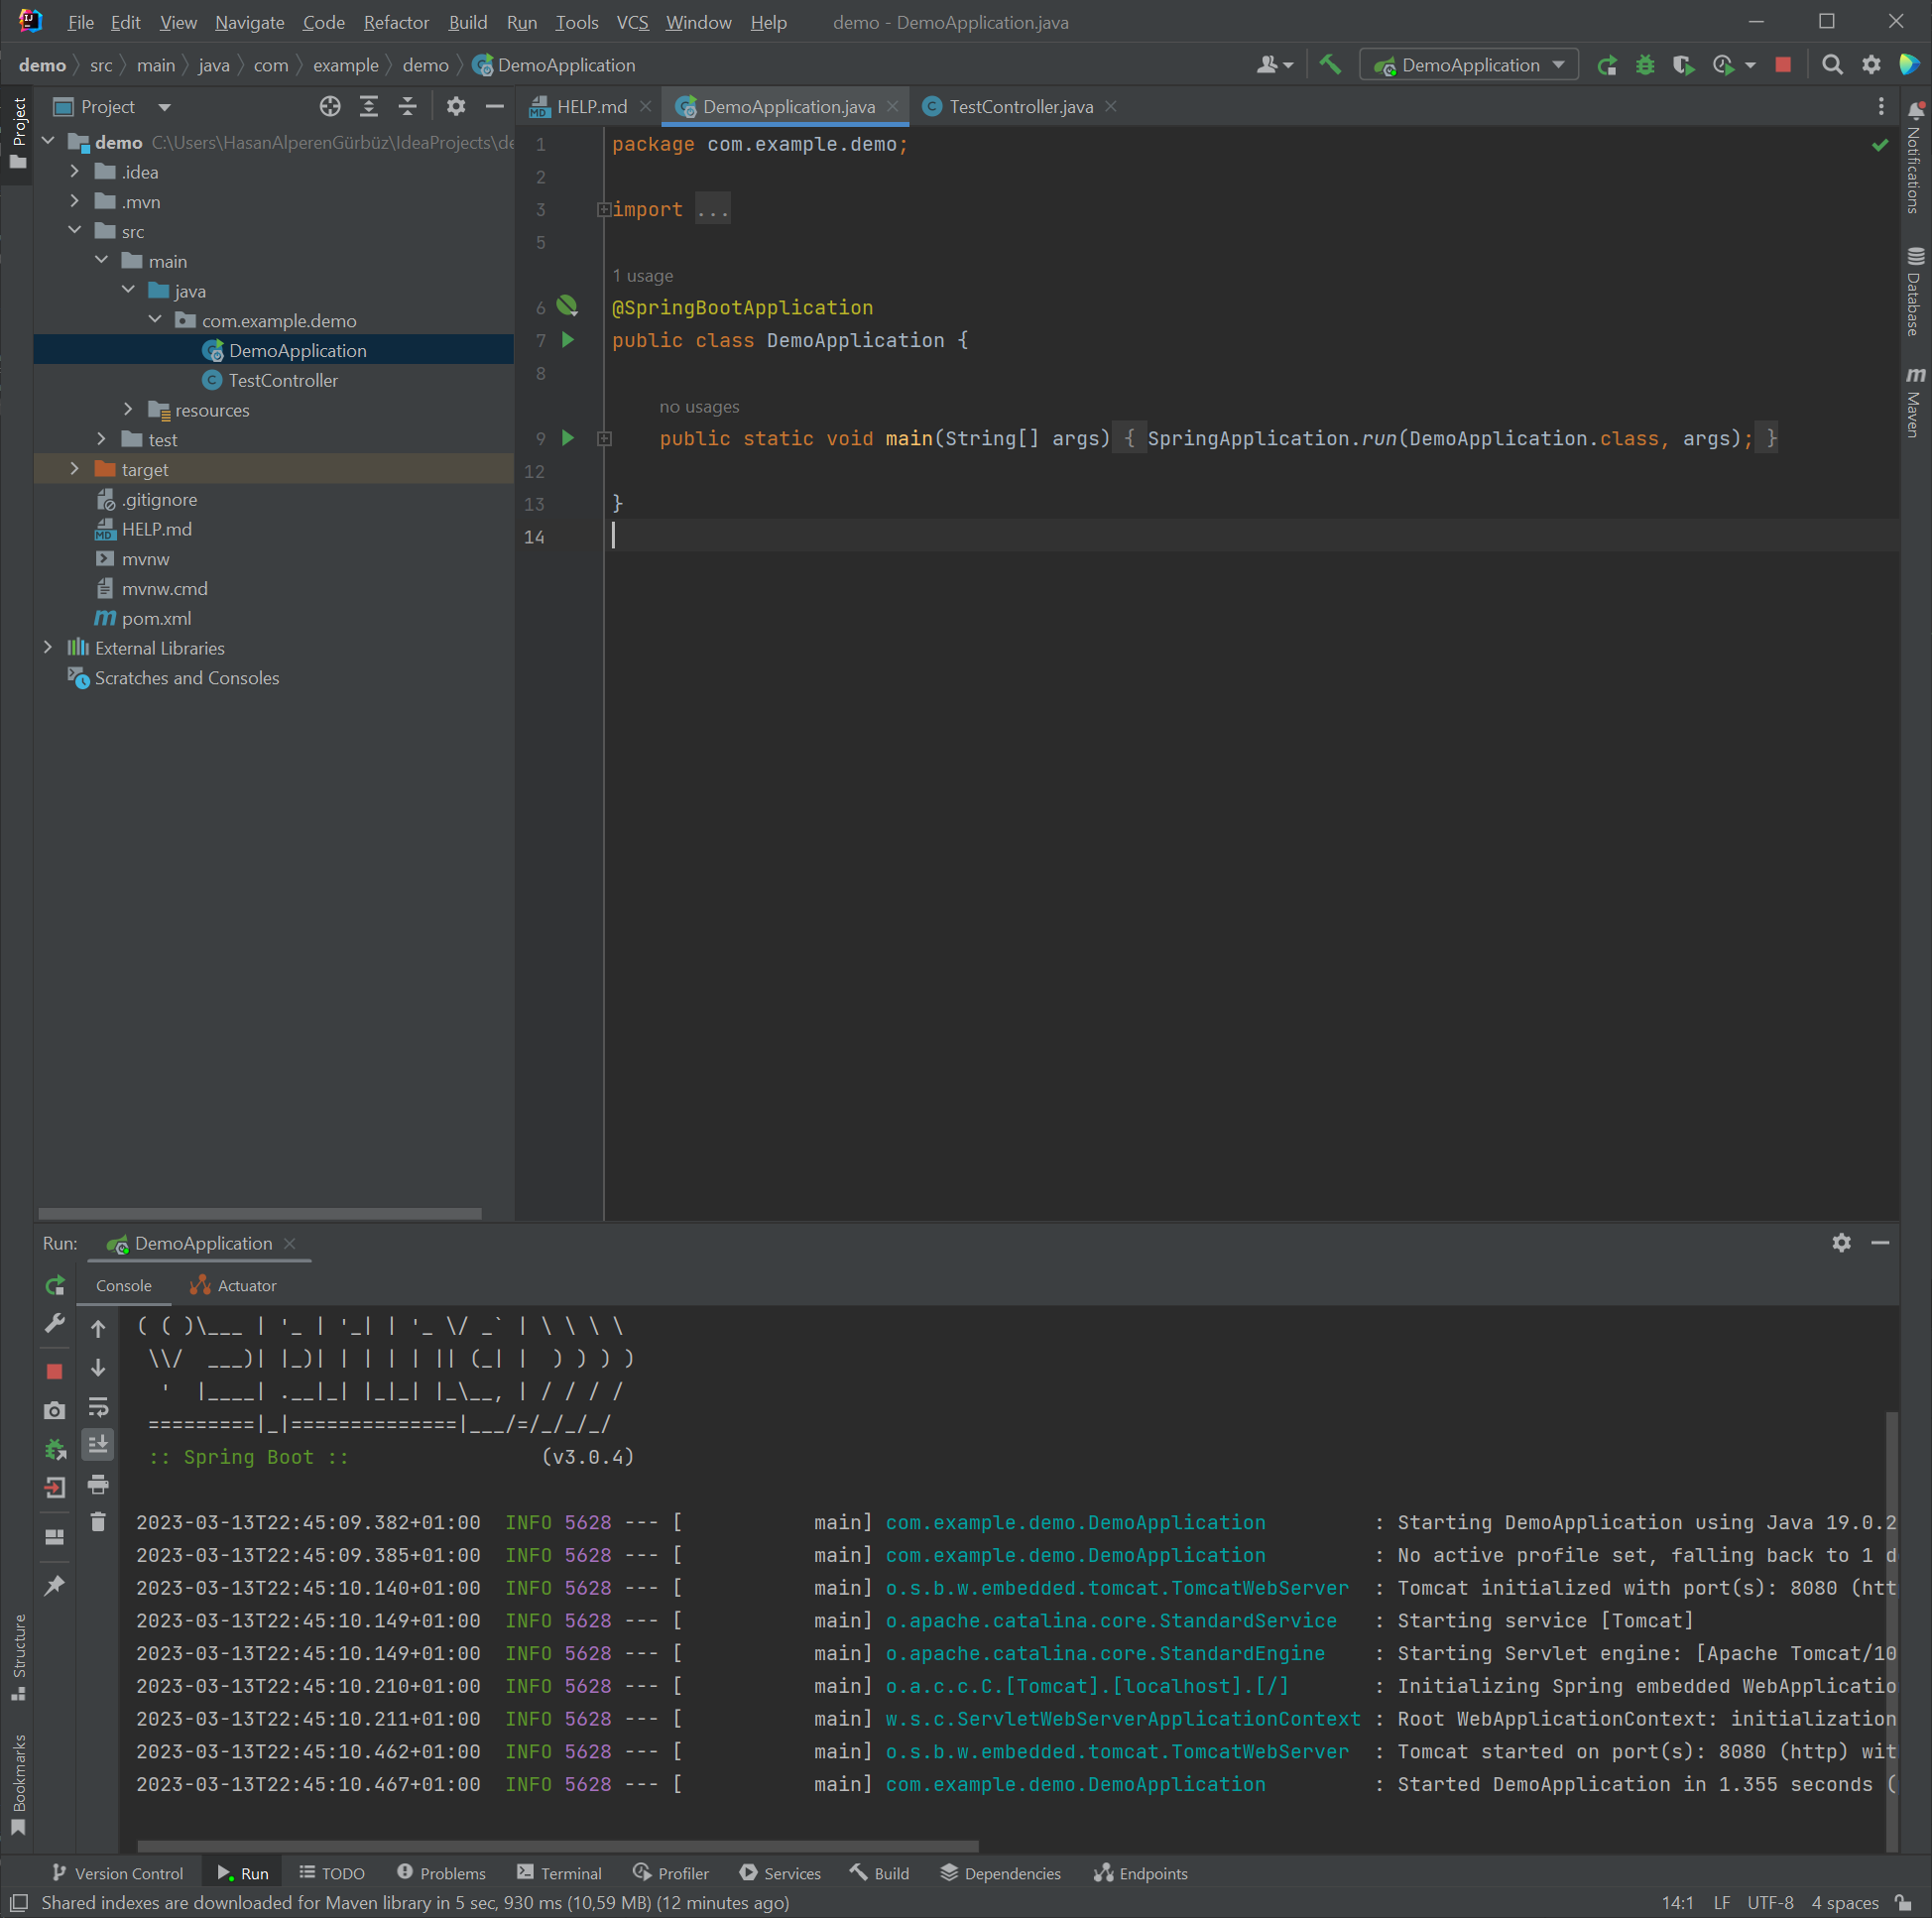The width and height of the screenshot is (1932, 1918).
Task: Stop process in Run tool window
Action: click(55, 1371)
